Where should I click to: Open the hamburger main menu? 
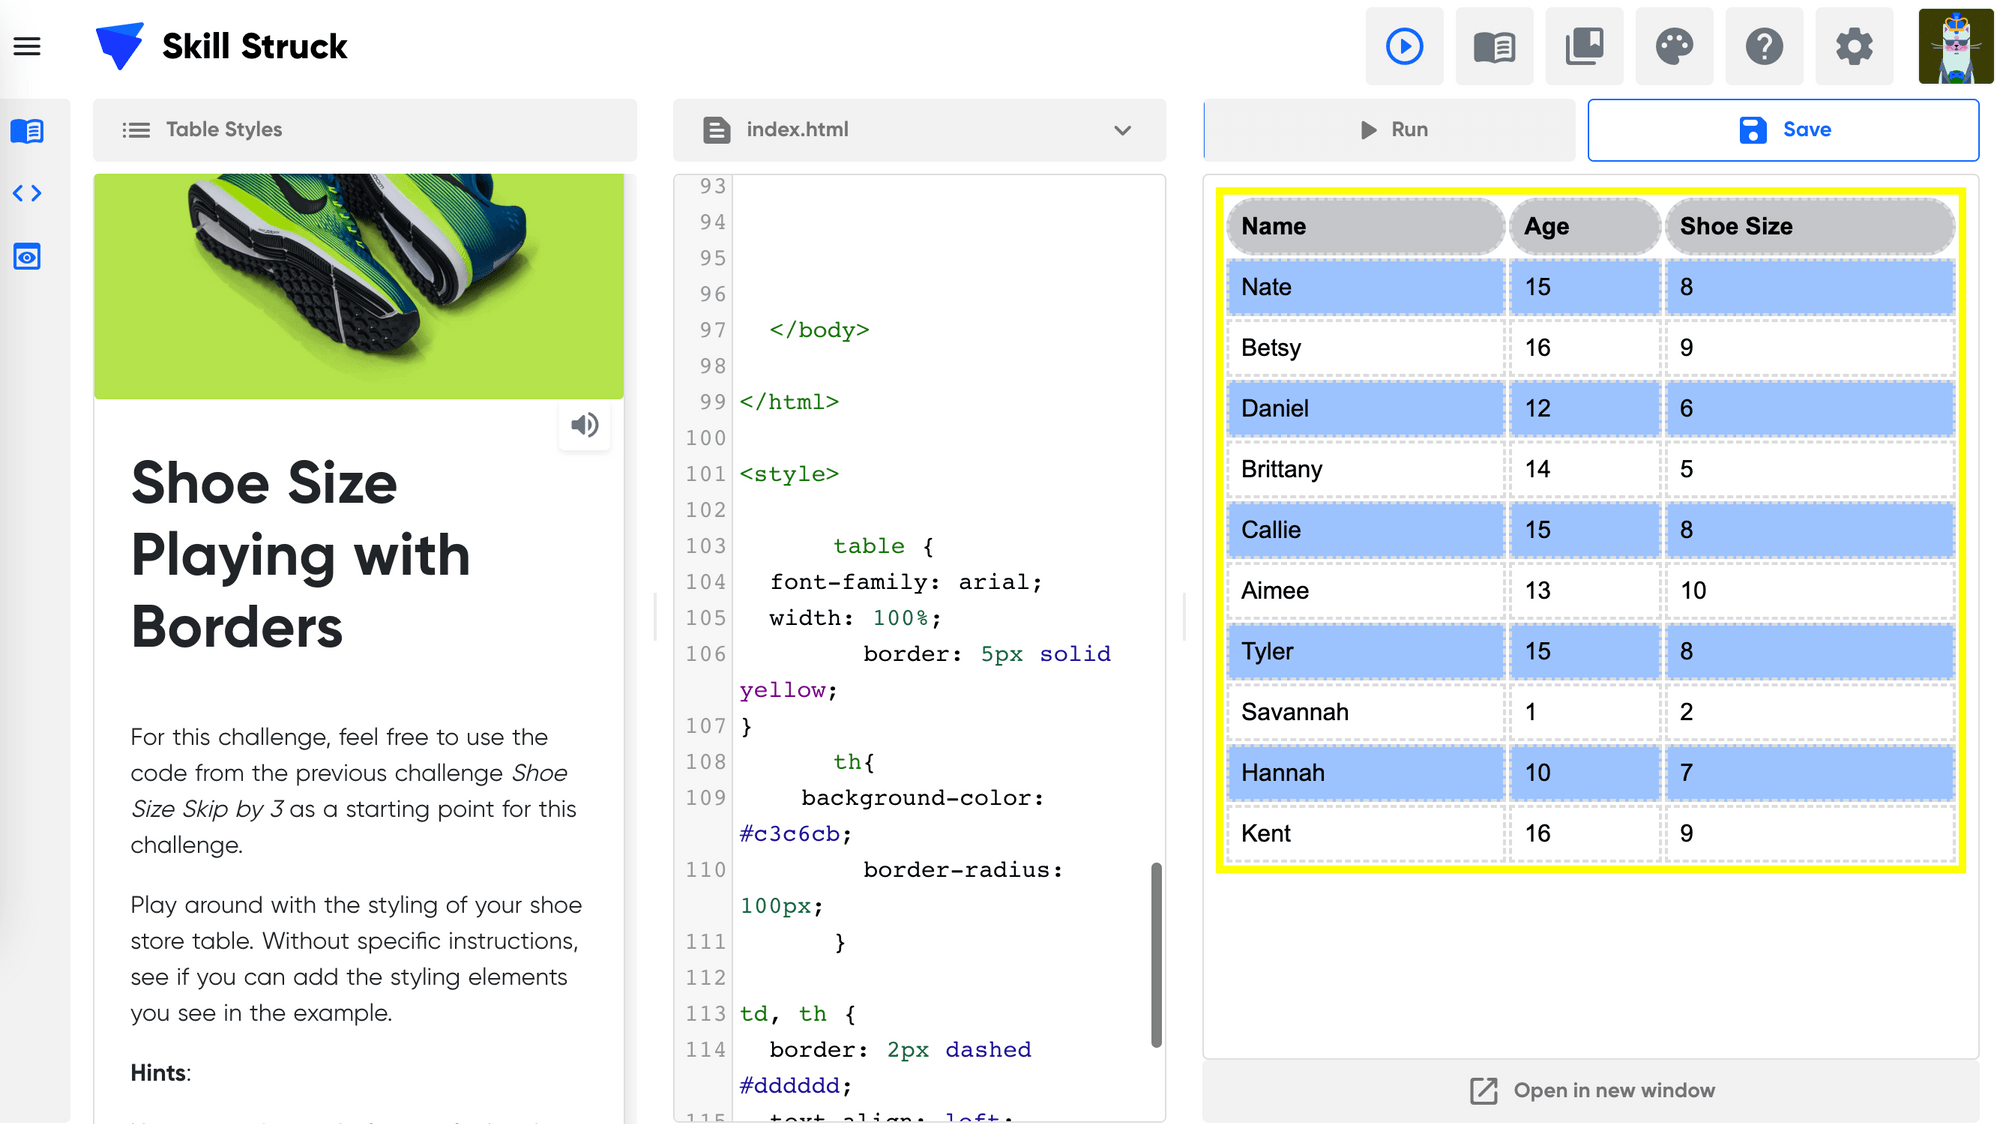click(27, 46)
